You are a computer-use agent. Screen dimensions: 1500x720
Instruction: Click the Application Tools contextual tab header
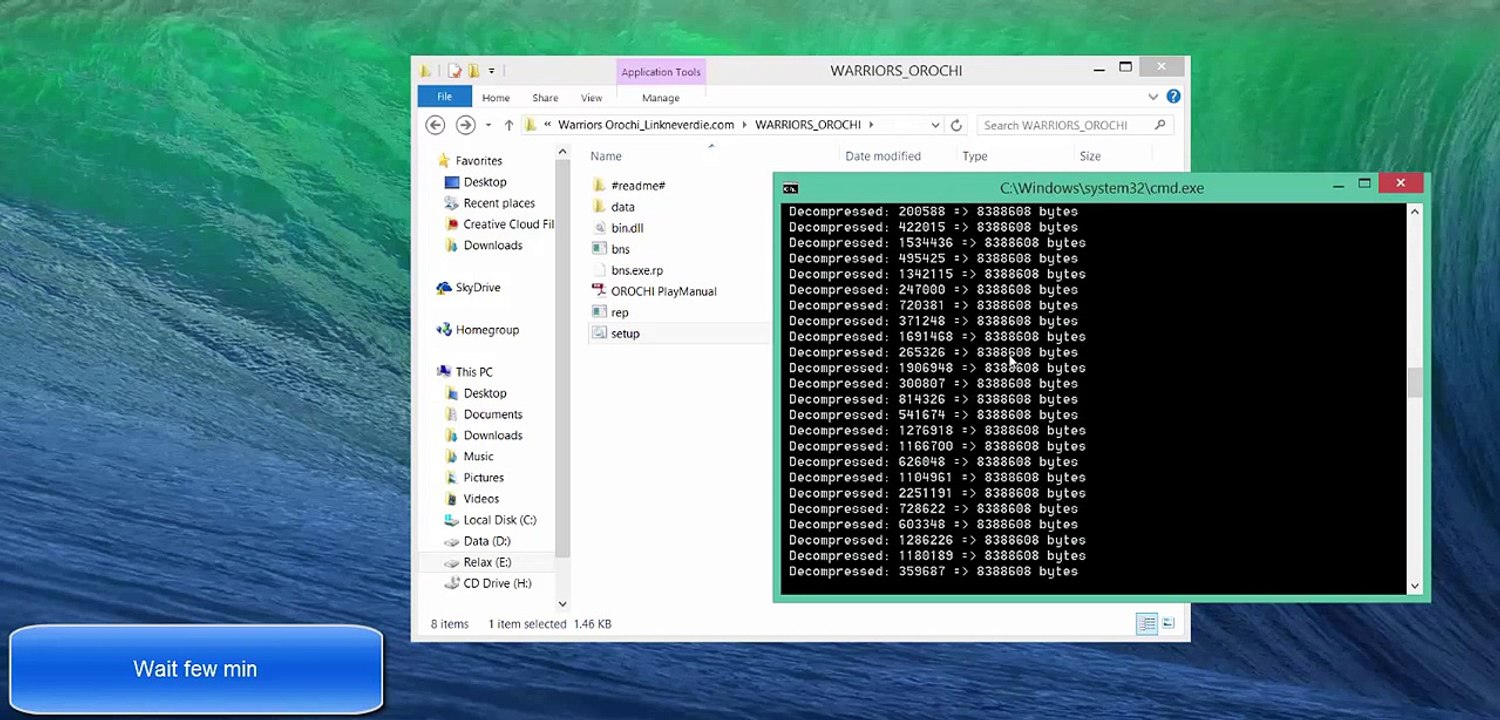point(661,72)
